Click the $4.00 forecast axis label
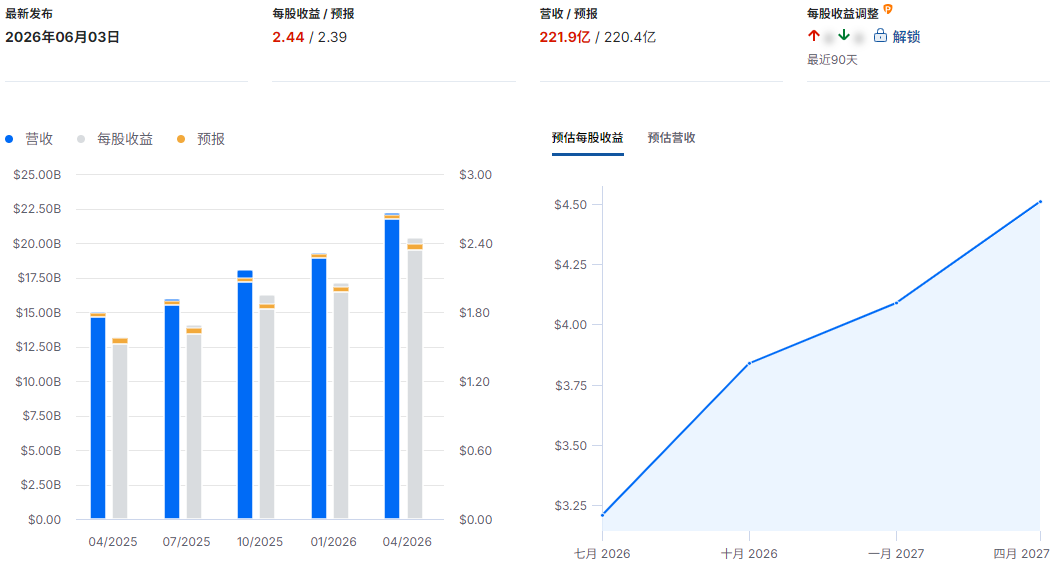 tap(571, 325)
